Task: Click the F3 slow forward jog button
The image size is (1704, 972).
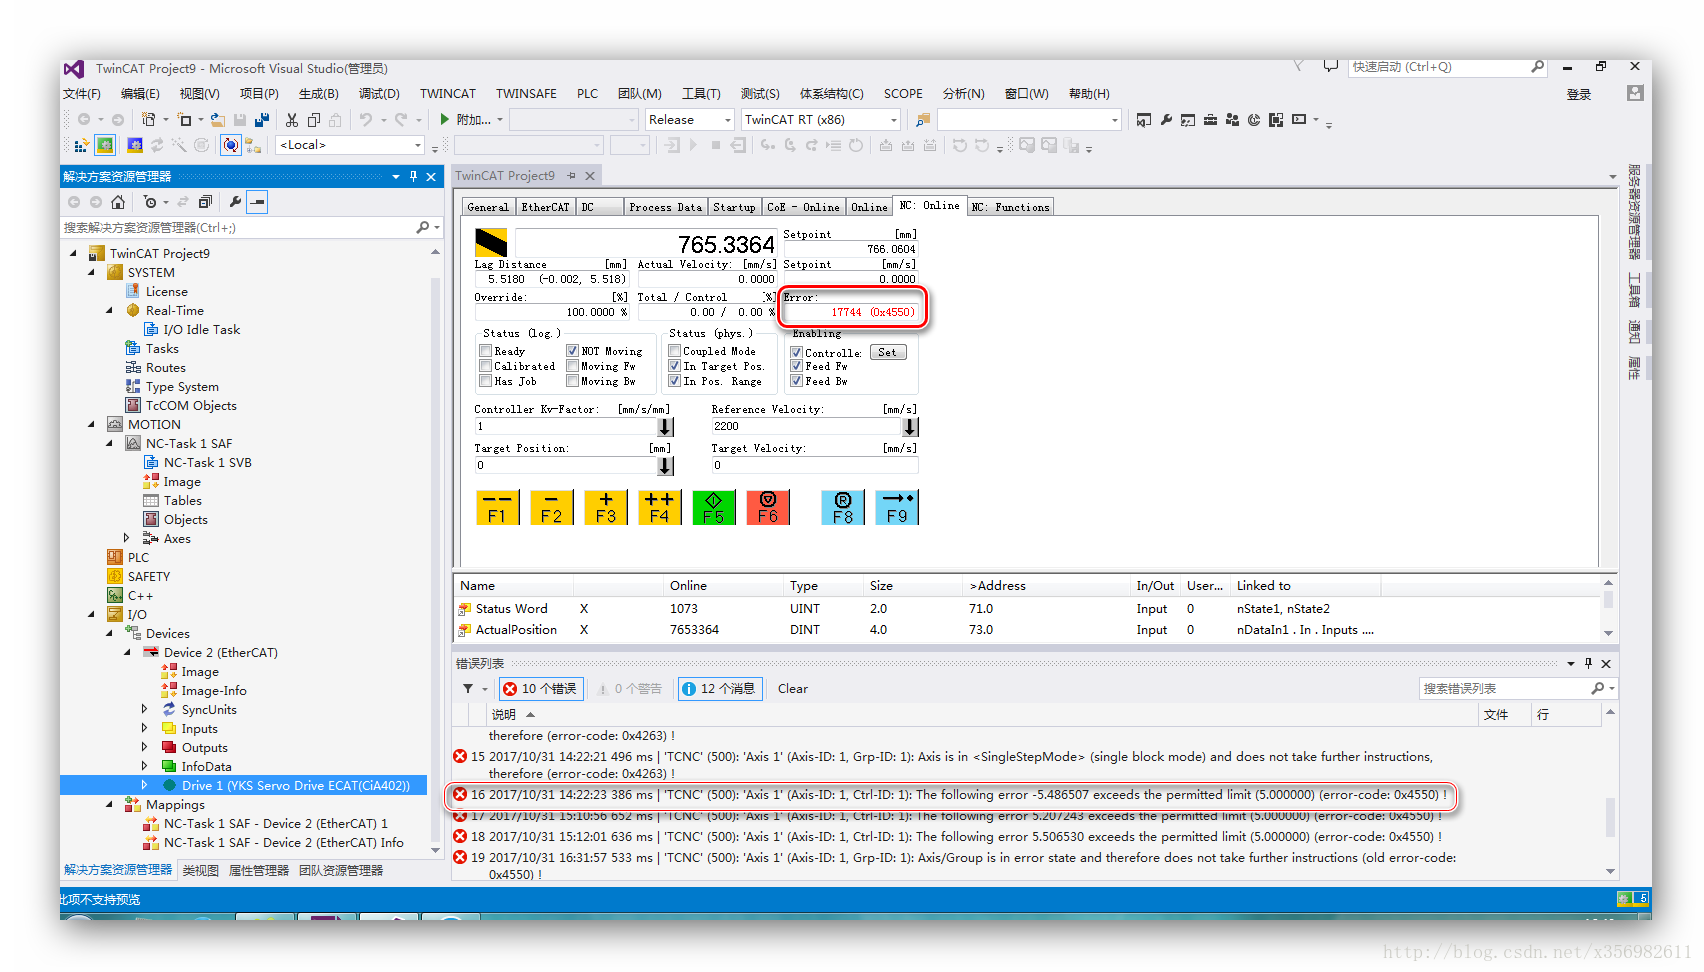Action: [x=605, y=508]
